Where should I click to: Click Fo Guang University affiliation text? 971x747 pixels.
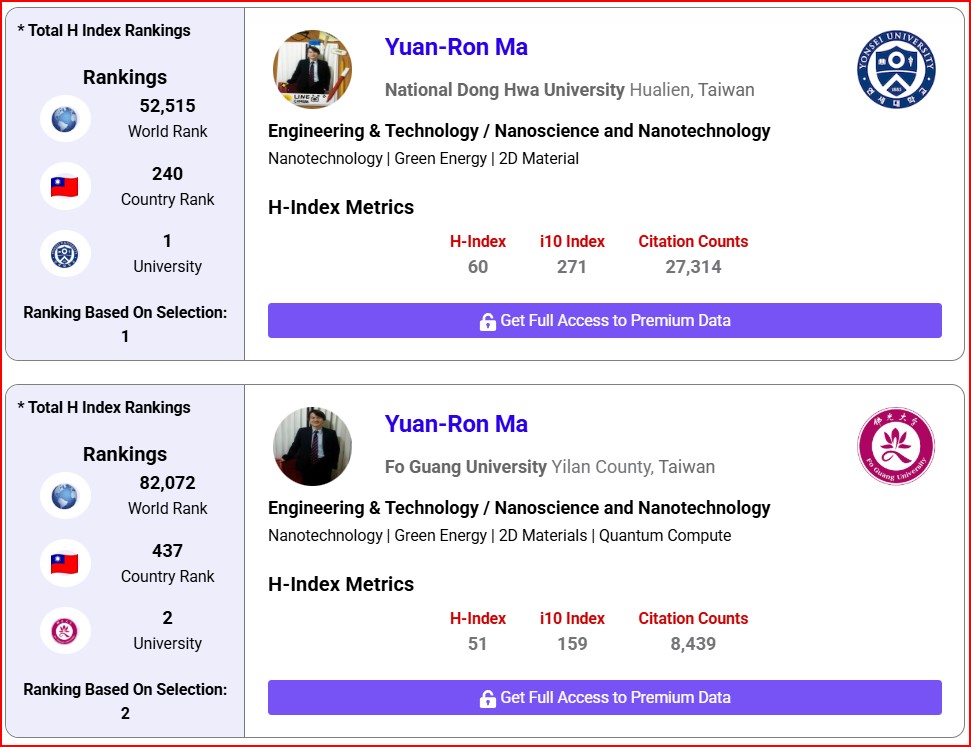click(x=466, y=466)
